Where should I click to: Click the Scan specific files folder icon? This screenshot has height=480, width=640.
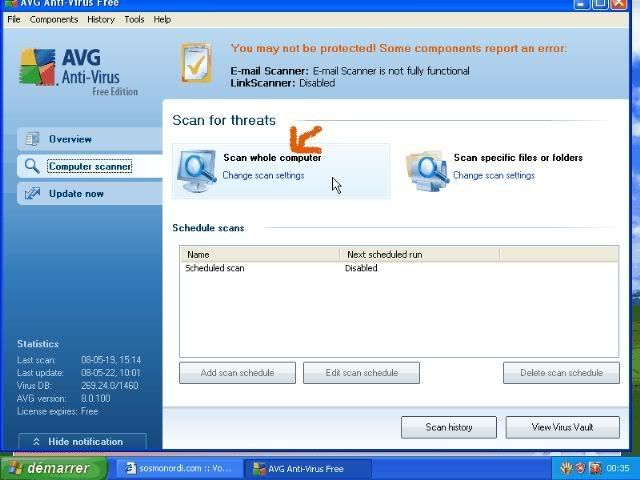(x=427, y=171)
